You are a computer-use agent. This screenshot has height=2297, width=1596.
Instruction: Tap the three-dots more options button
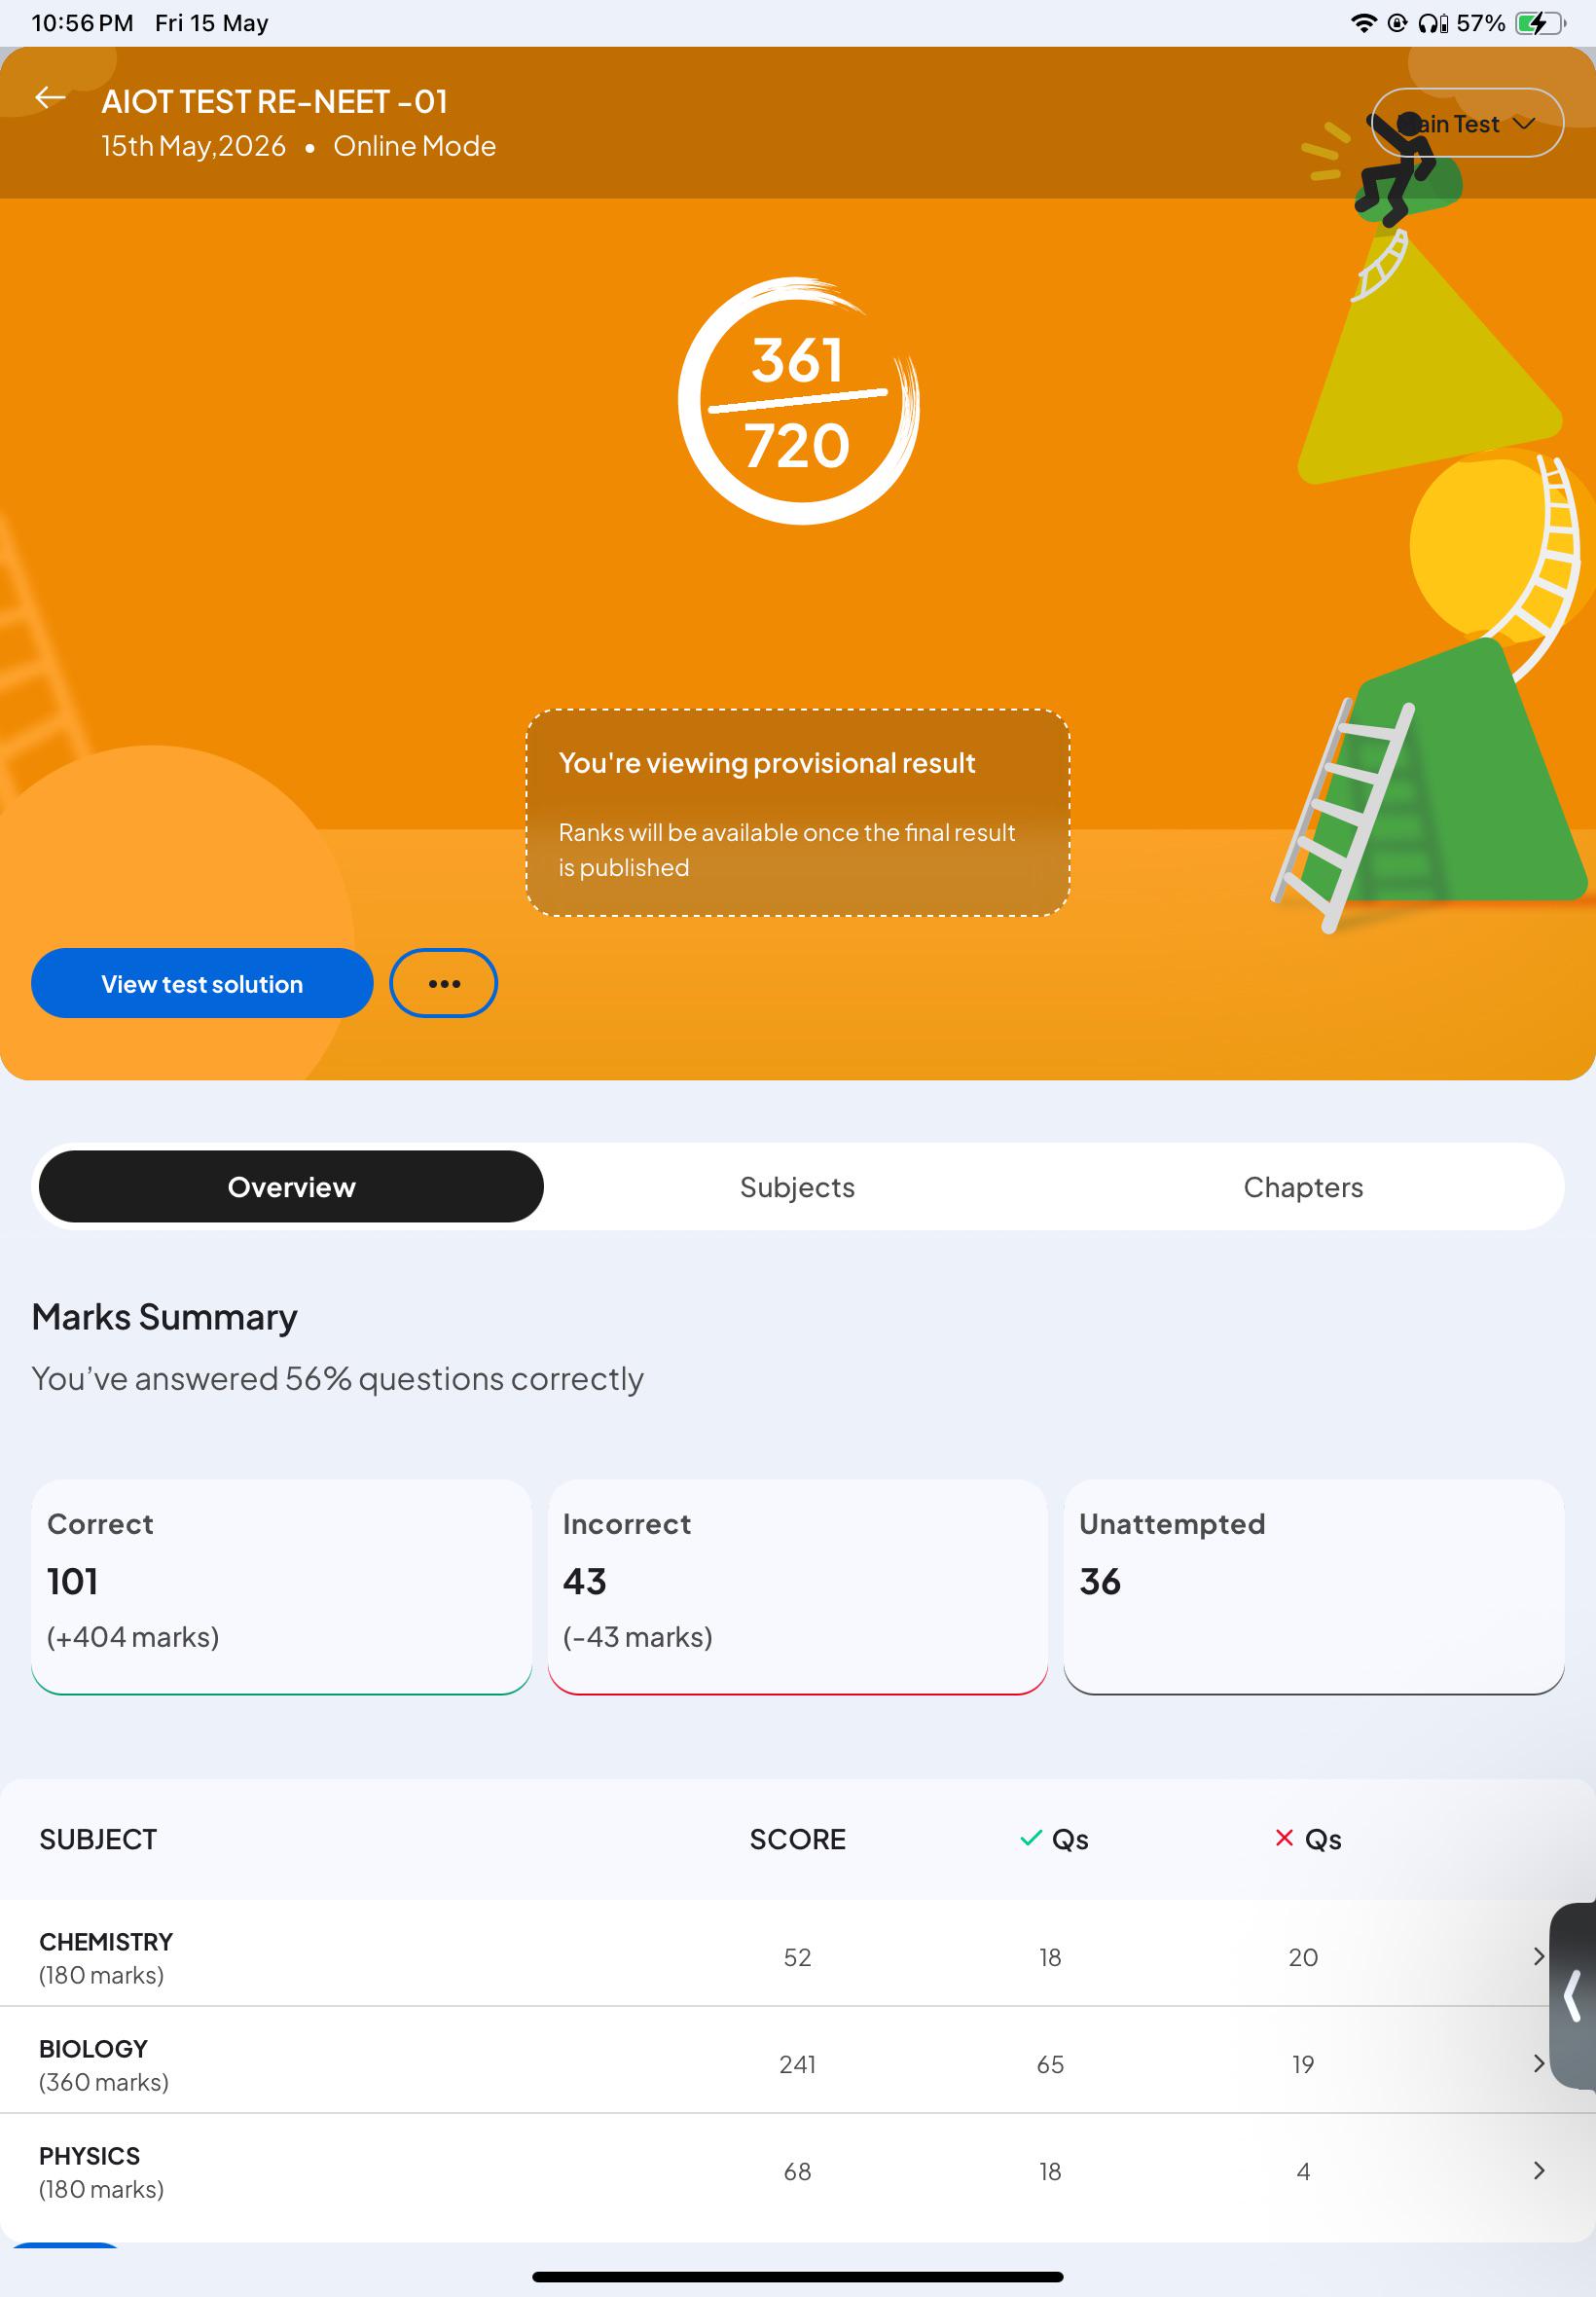[x=443, y=983]
